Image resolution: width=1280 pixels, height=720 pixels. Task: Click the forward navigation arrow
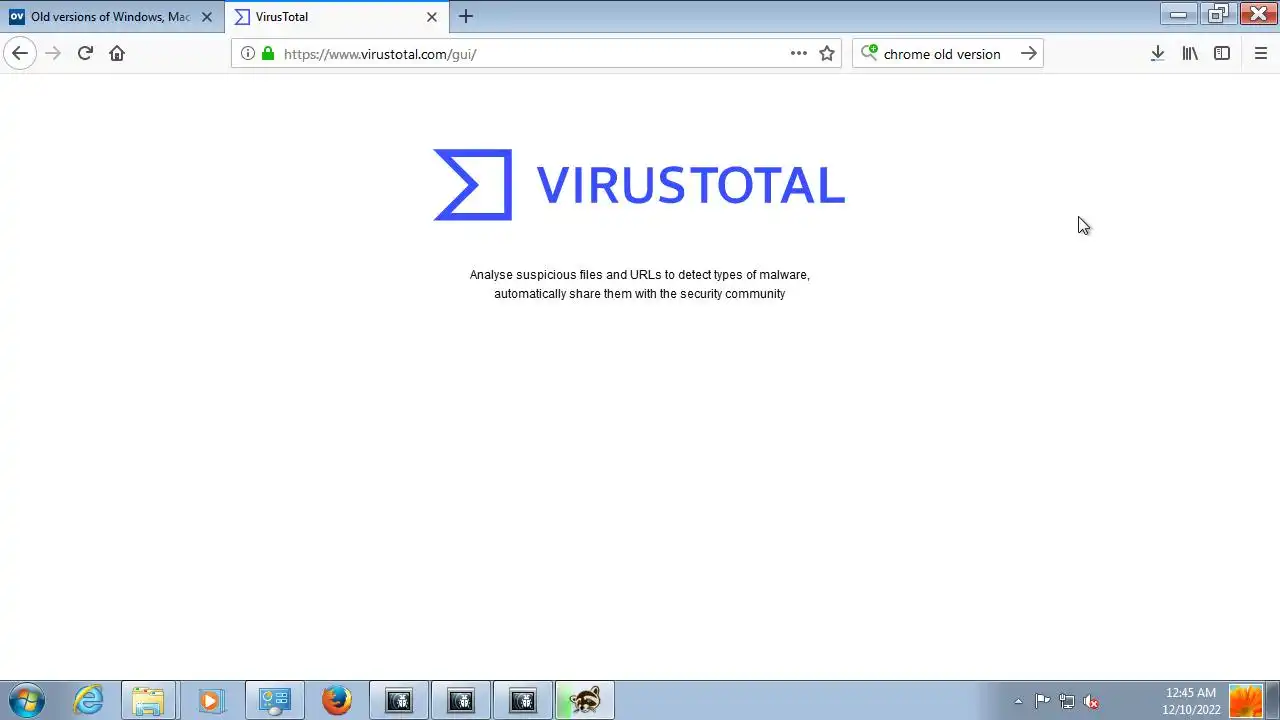[53, 53]
